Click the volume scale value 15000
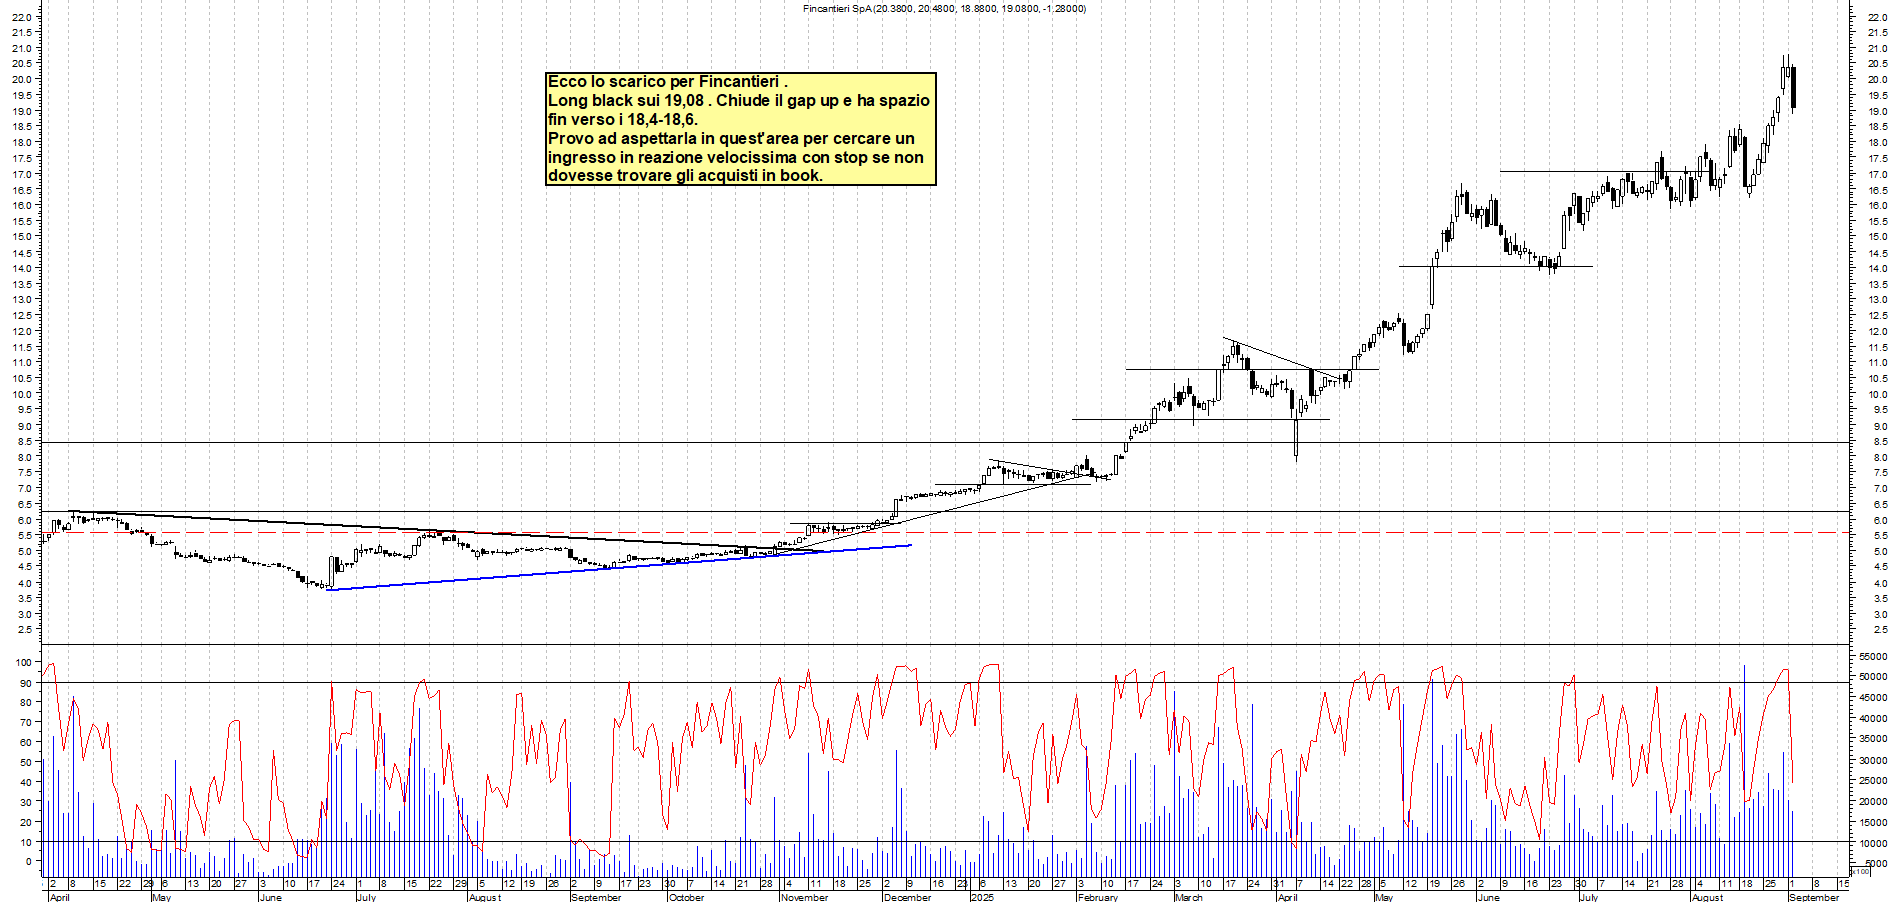1890x902 pixels. pyautogui.click(x=1872, y=822)
